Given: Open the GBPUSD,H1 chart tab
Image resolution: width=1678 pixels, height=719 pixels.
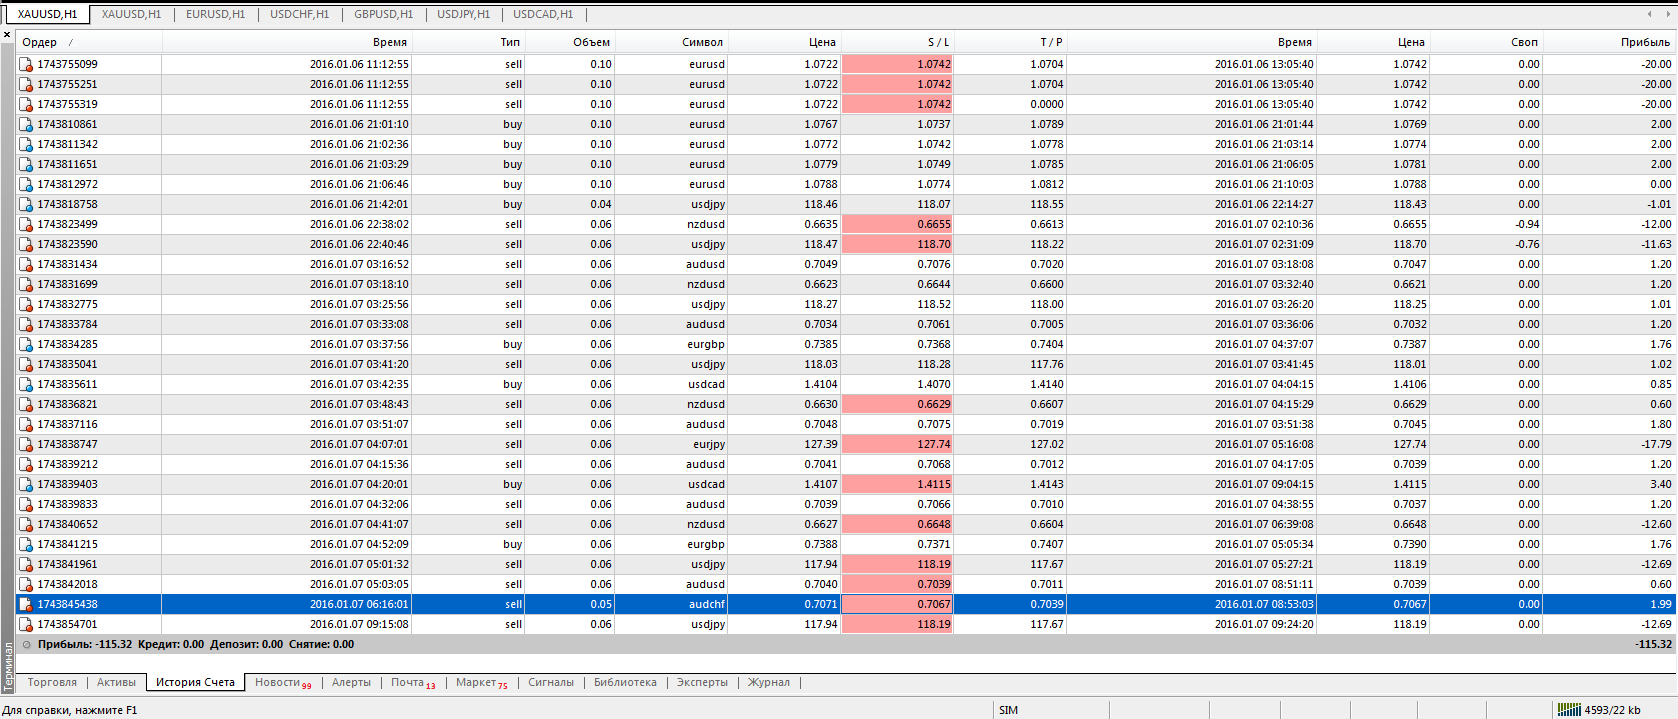Looking at the screenshot, I should [x=383, y=14].
